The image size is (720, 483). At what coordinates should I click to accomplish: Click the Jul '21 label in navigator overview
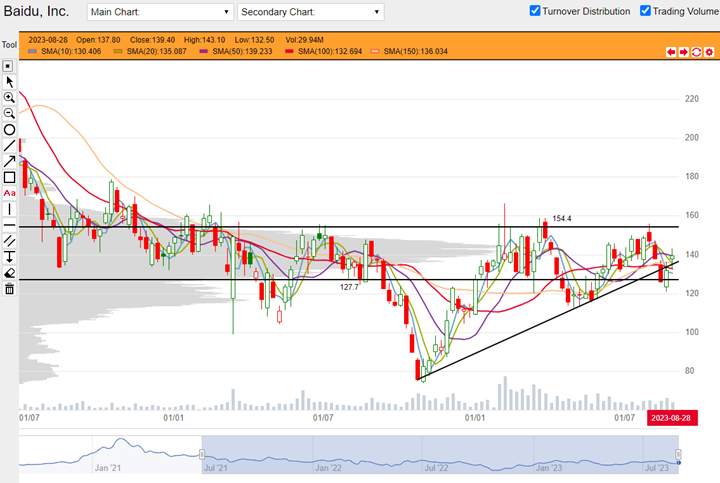(x=216, y=468)
